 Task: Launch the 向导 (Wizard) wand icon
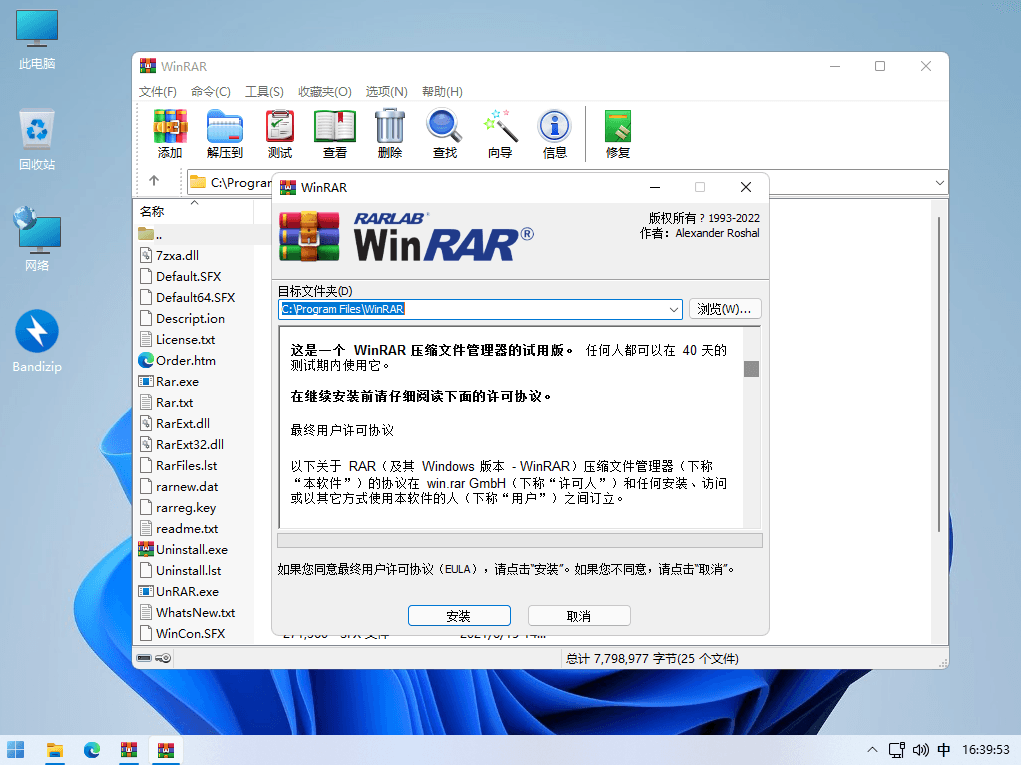(500, 134)
